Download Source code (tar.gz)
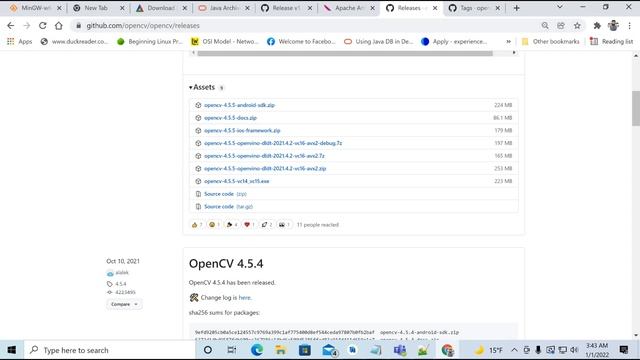Viewport: 640px width, 360px height. pyautogui.click(x=229, y=207)
